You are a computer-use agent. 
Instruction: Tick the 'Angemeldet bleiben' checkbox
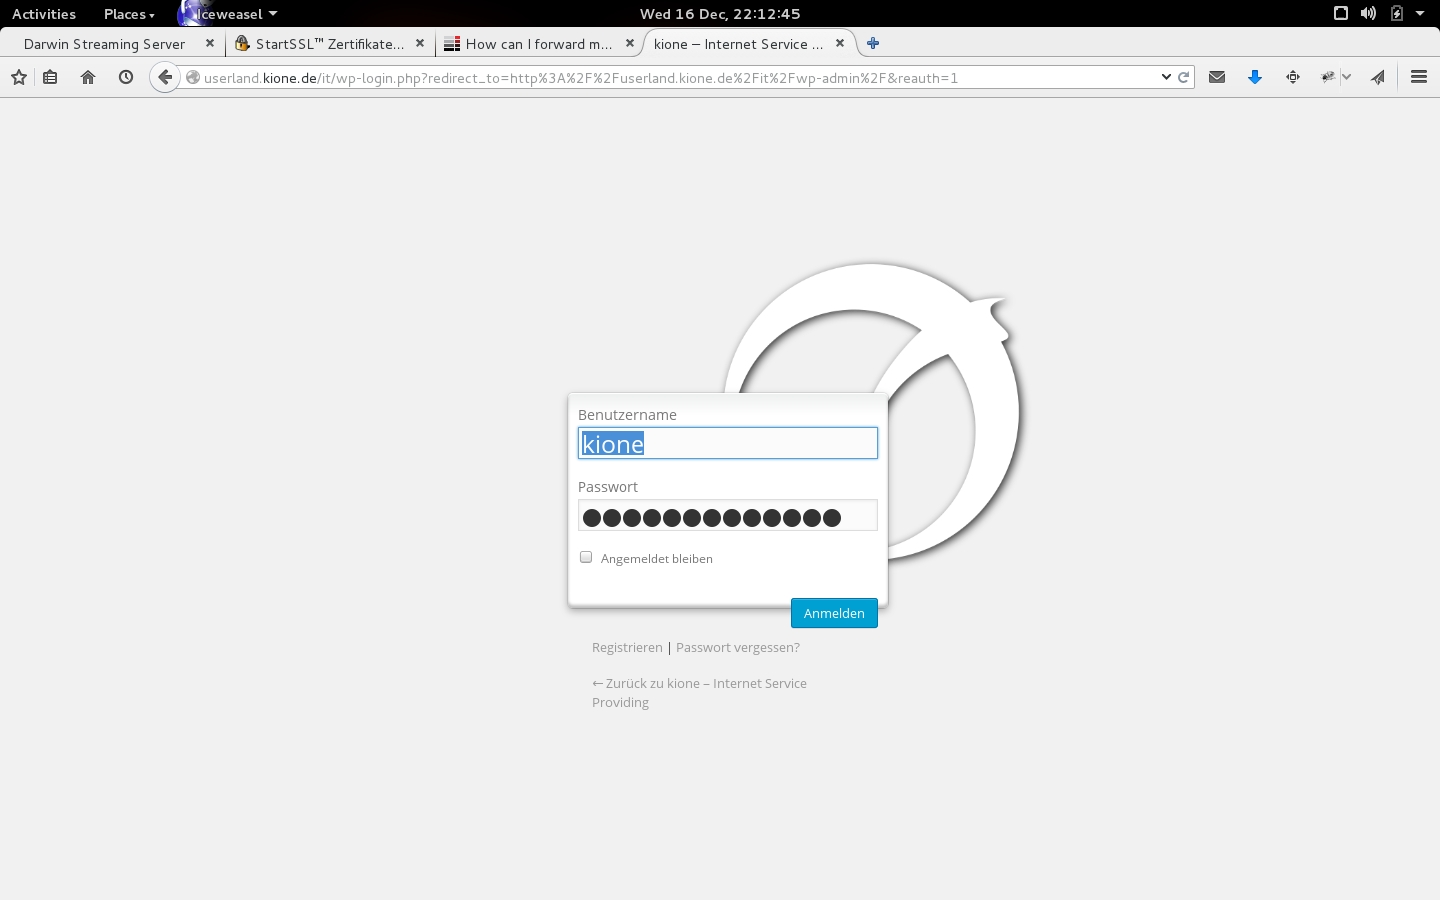pos(586,557)
